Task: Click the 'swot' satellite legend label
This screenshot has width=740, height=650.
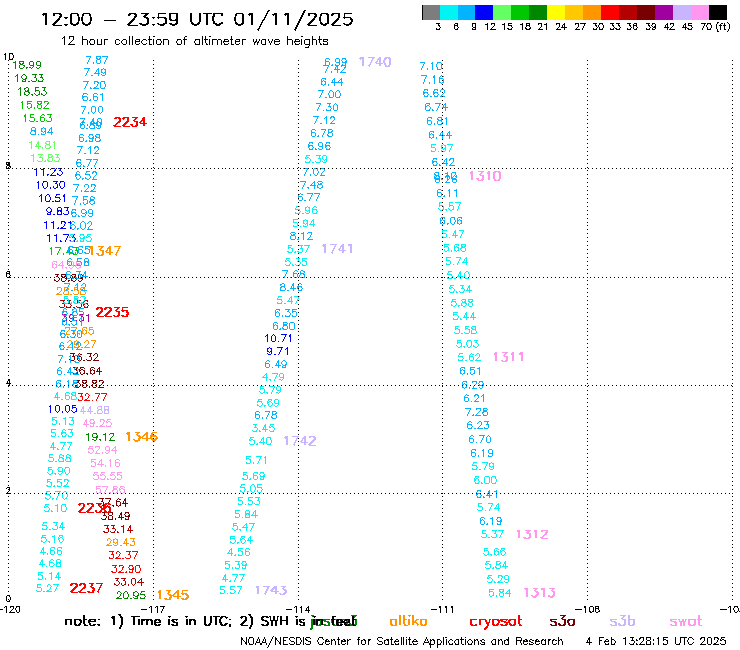Action: [685, 621]
